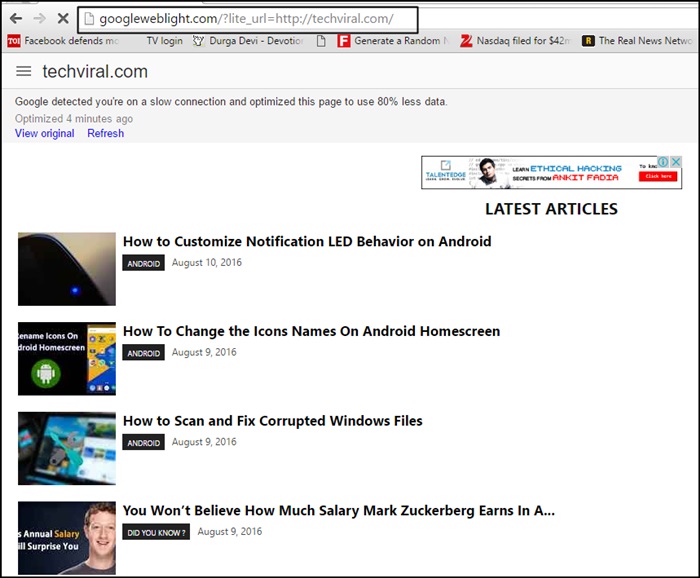Click the DID YOU KNOW? tag
The height and width of the screenshot is (578, 700).
(156, 532)
